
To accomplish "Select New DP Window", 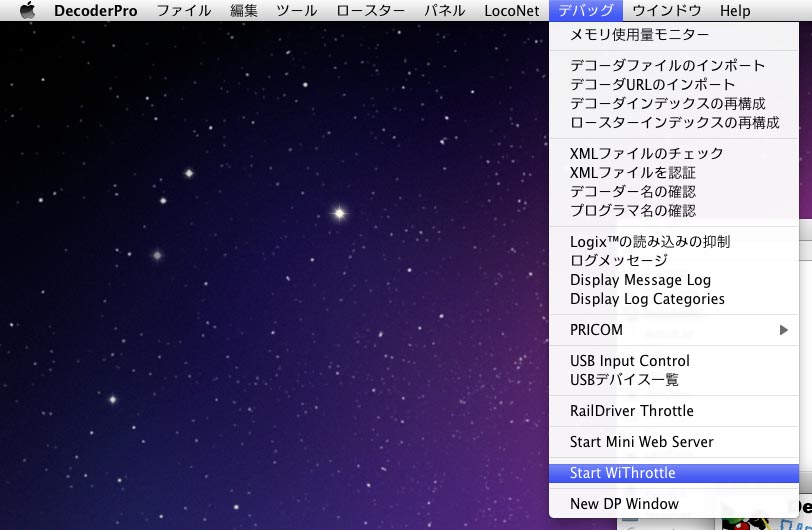I will point(674,504).
